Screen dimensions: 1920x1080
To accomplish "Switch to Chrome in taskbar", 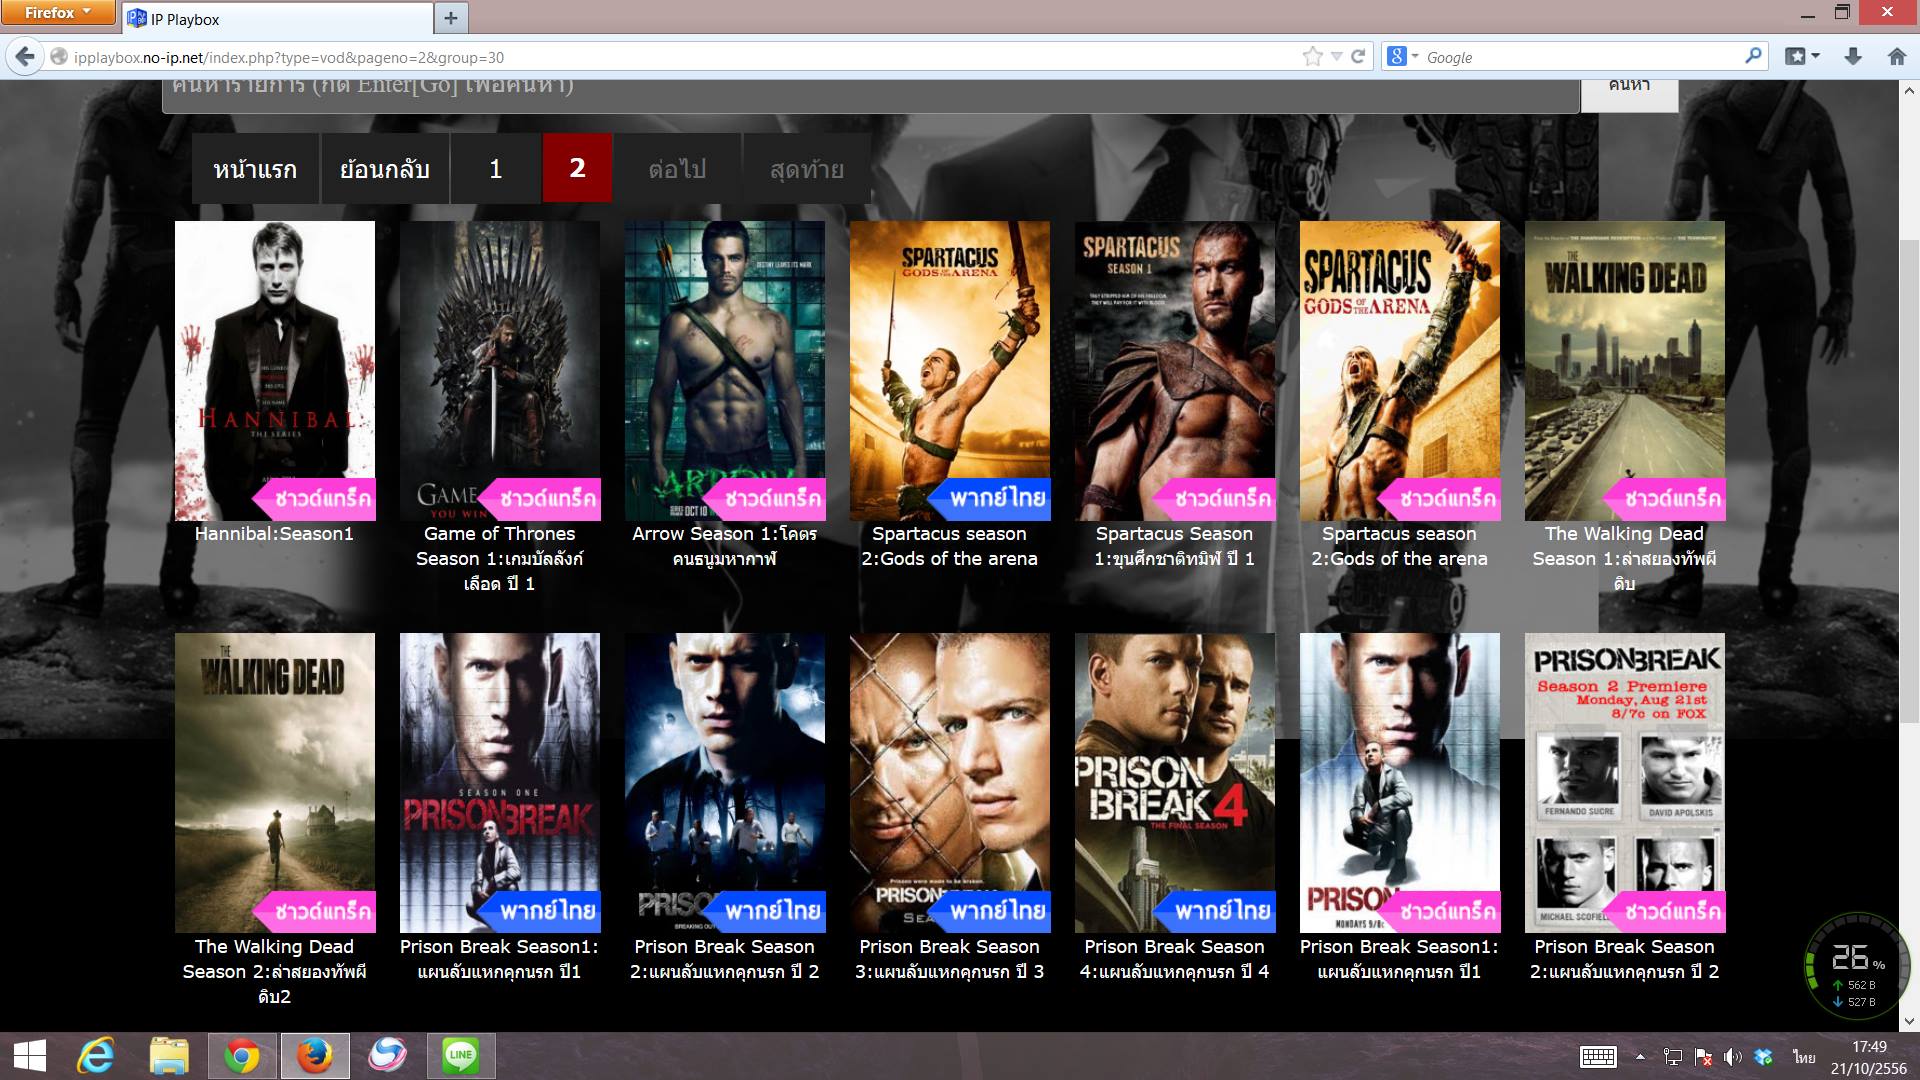I will 242,1056.
